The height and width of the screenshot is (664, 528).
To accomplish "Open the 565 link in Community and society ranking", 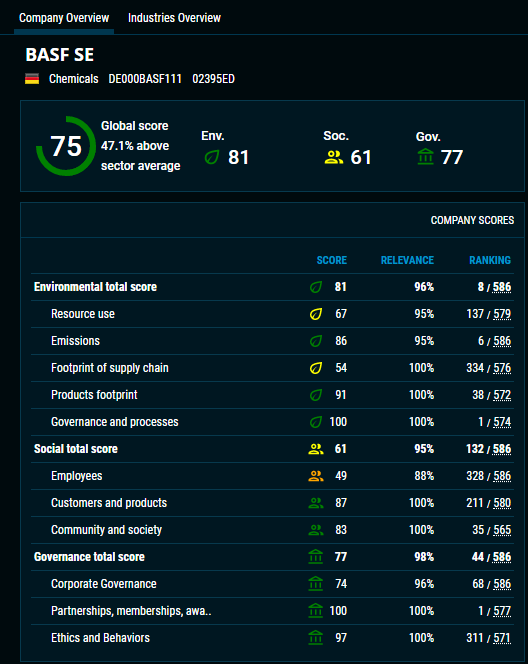I will tap(502, 530).
